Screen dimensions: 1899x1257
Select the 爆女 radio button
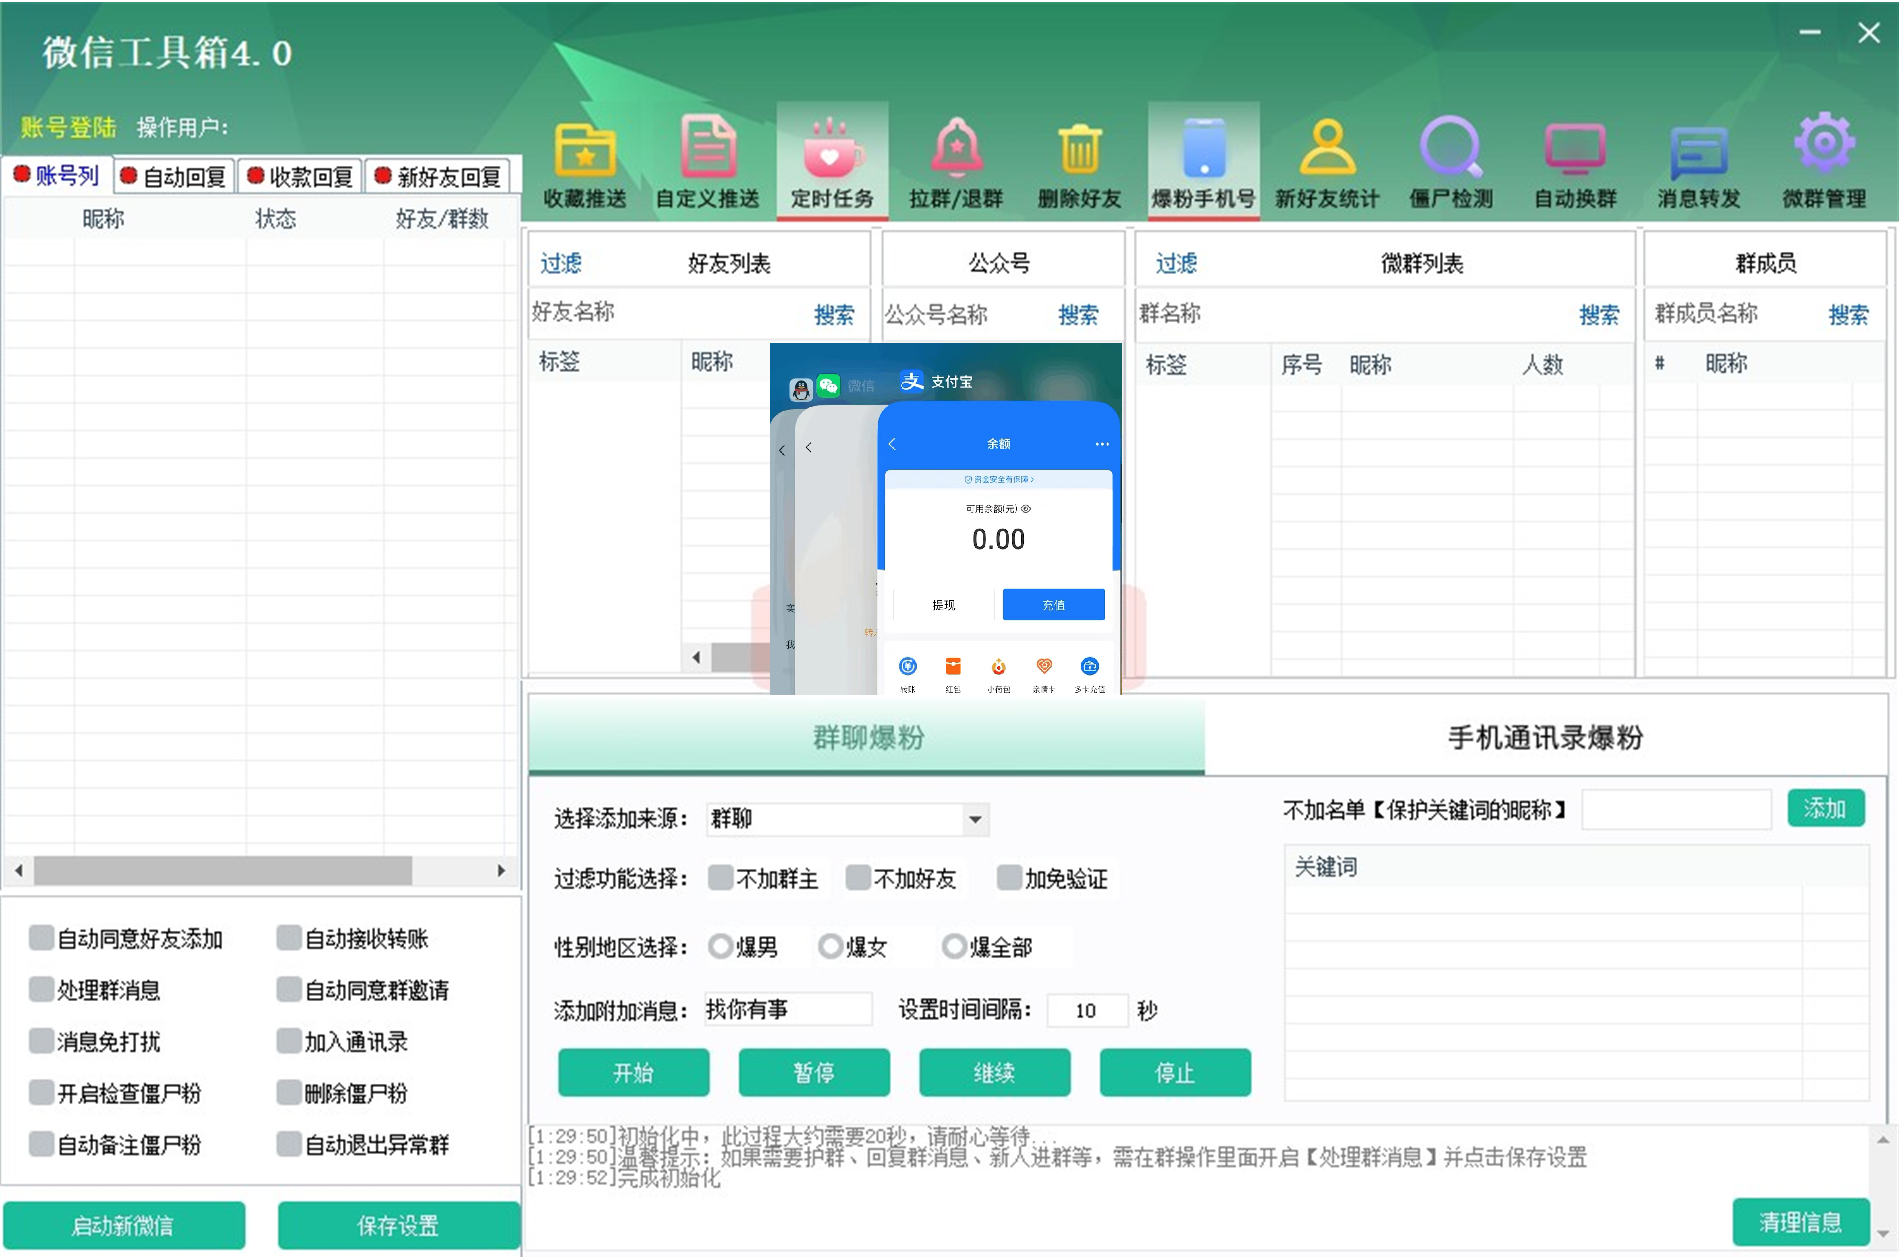[x=830, y=946]
